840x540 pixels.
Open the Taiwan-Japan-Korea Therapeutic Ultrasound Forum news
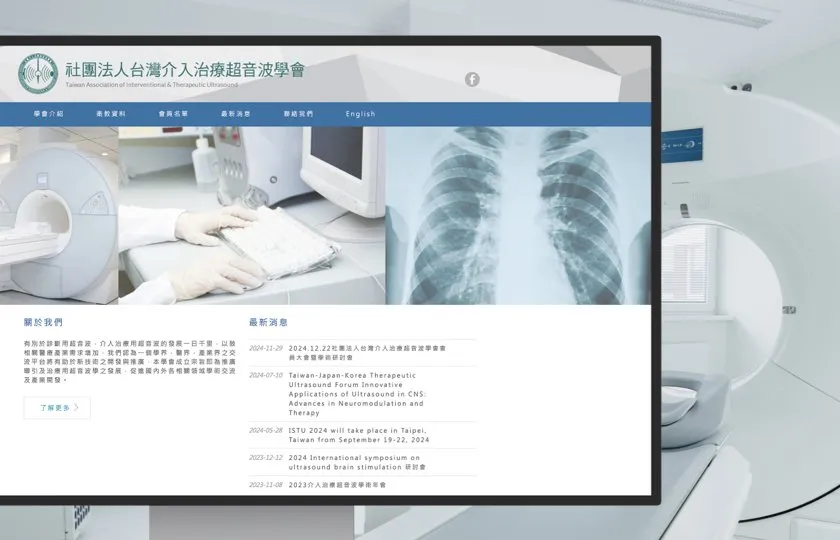[x=357, y=394]
